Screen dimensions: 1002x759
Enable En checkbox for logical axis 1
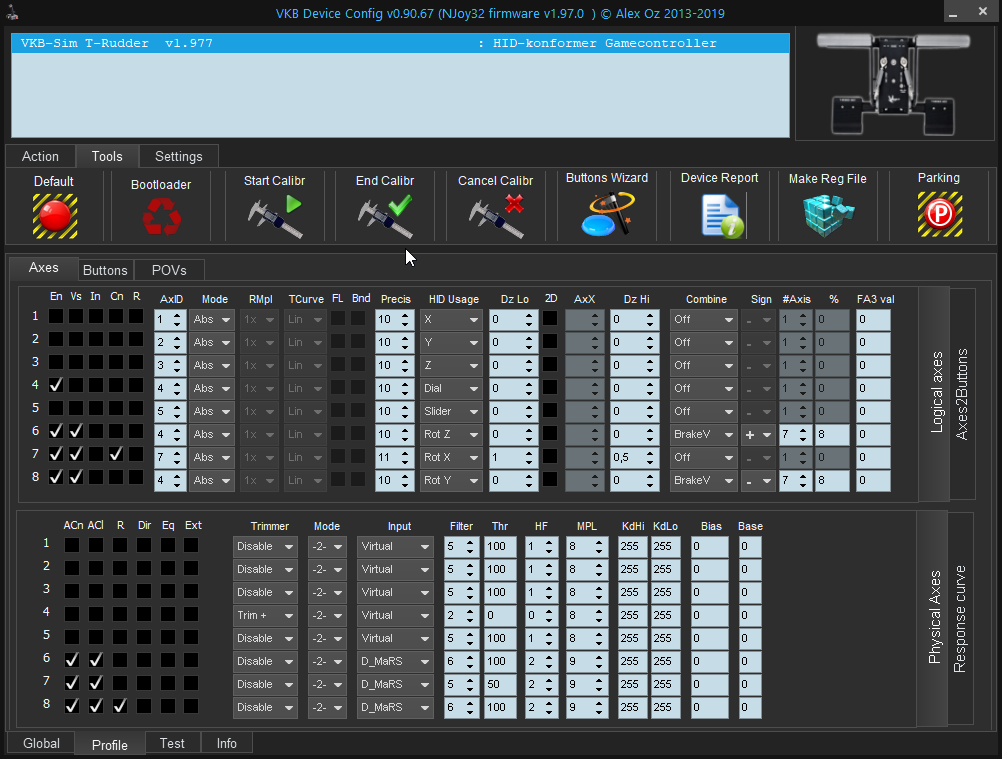tap(56, 316)
